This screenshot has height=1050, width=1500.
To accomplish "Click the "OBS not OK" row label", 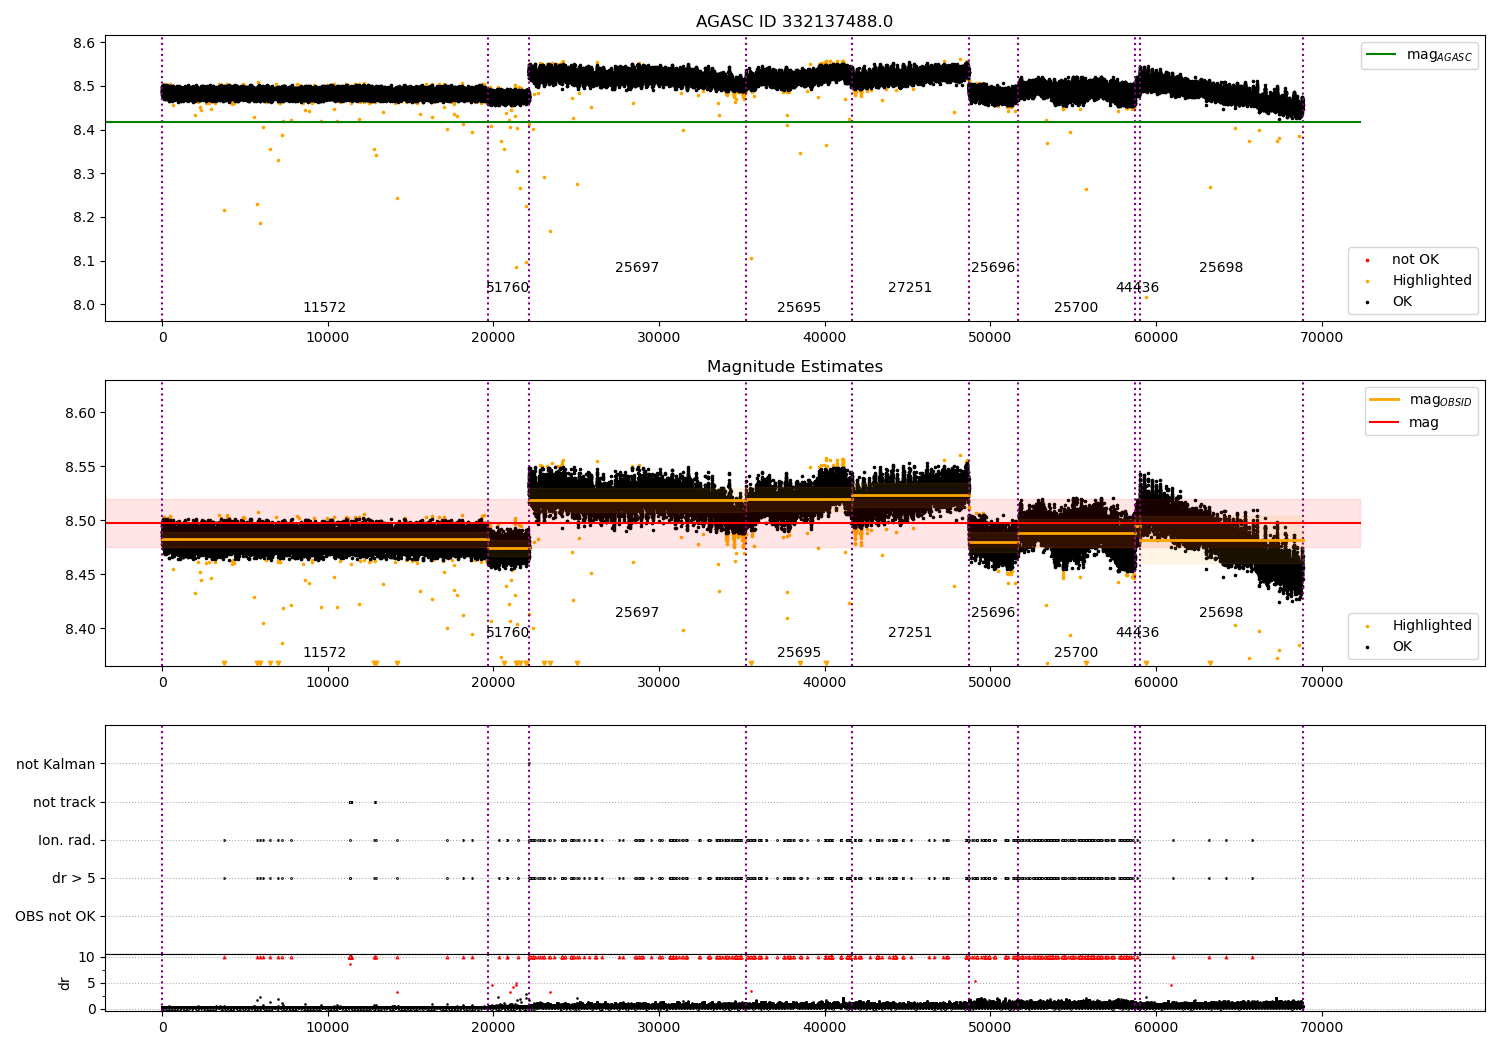I will 55,917.
